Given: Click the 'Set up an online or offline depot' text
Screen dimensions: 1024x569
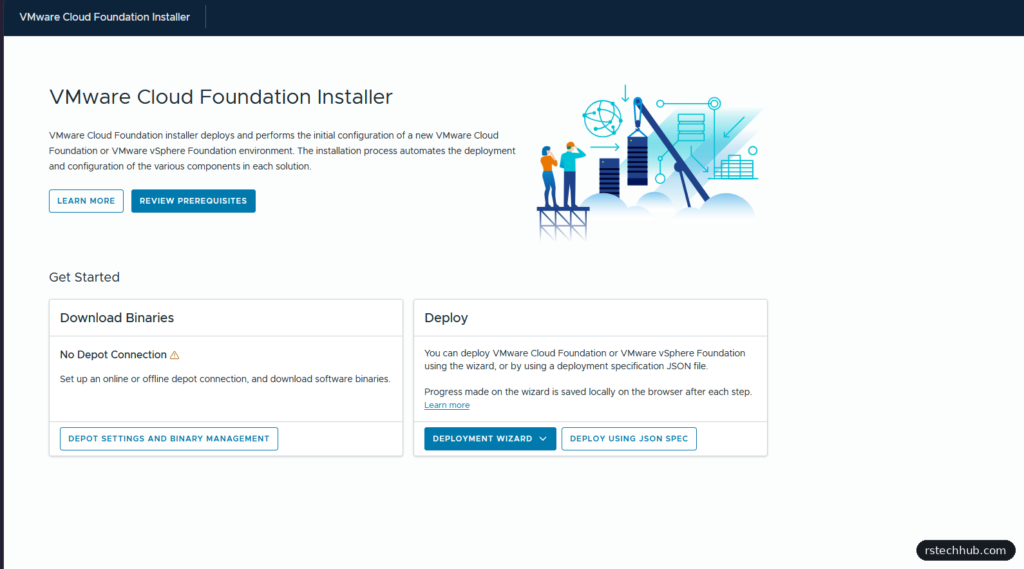Looking at the screenshot, I should (x=225, y=379).
